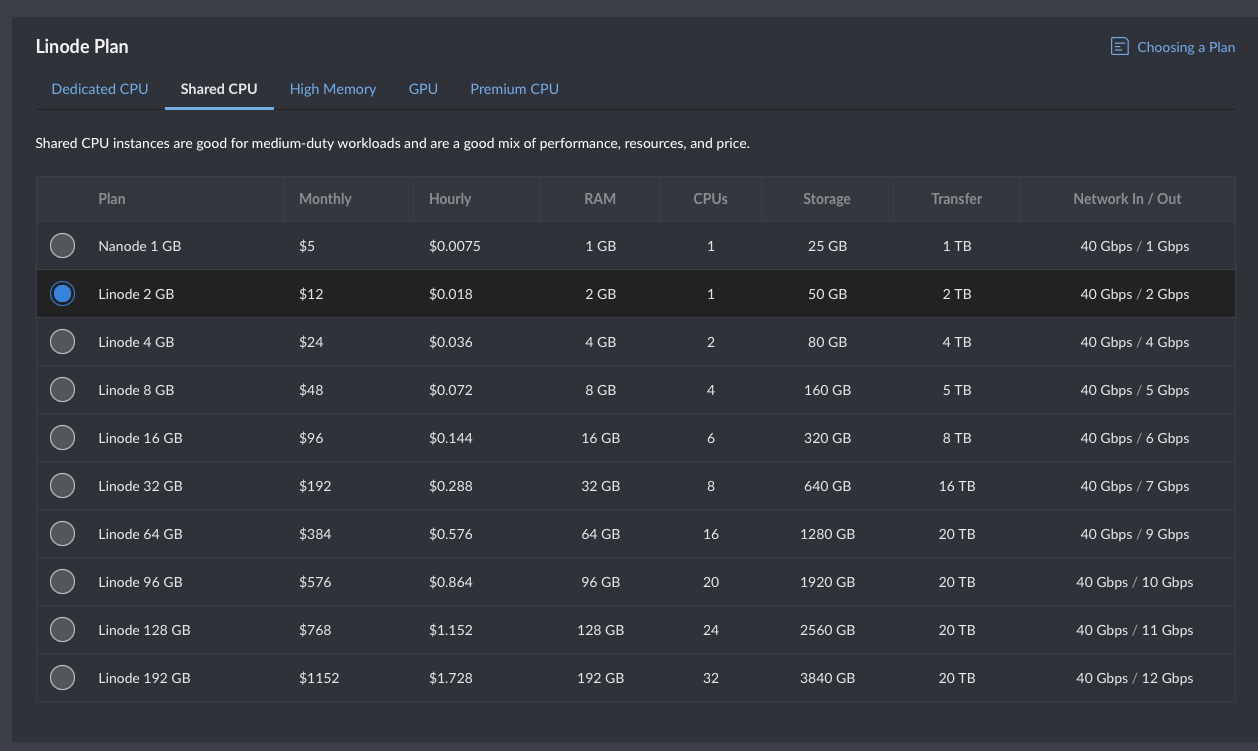Open the Premium CPU tab

(x=514, y=89)
